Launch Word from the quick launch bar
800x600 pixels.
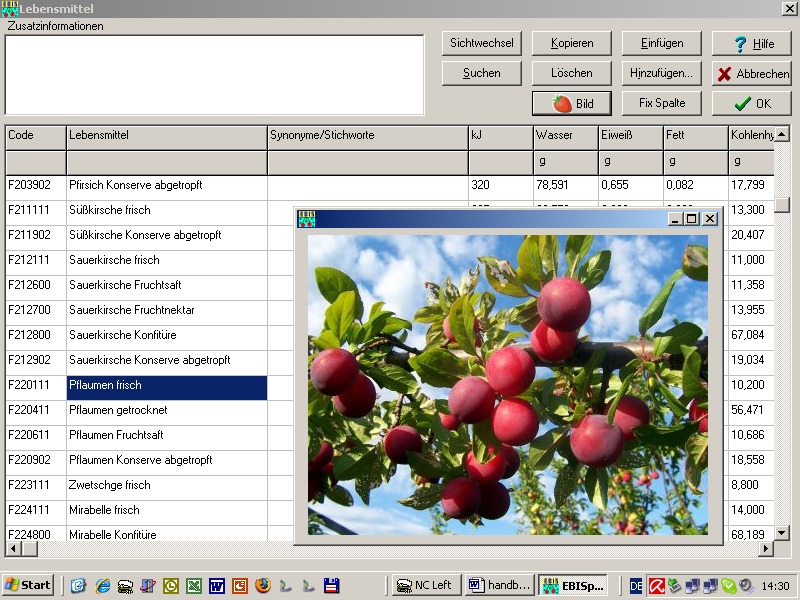pyautogui.click(x=217, y=585)
